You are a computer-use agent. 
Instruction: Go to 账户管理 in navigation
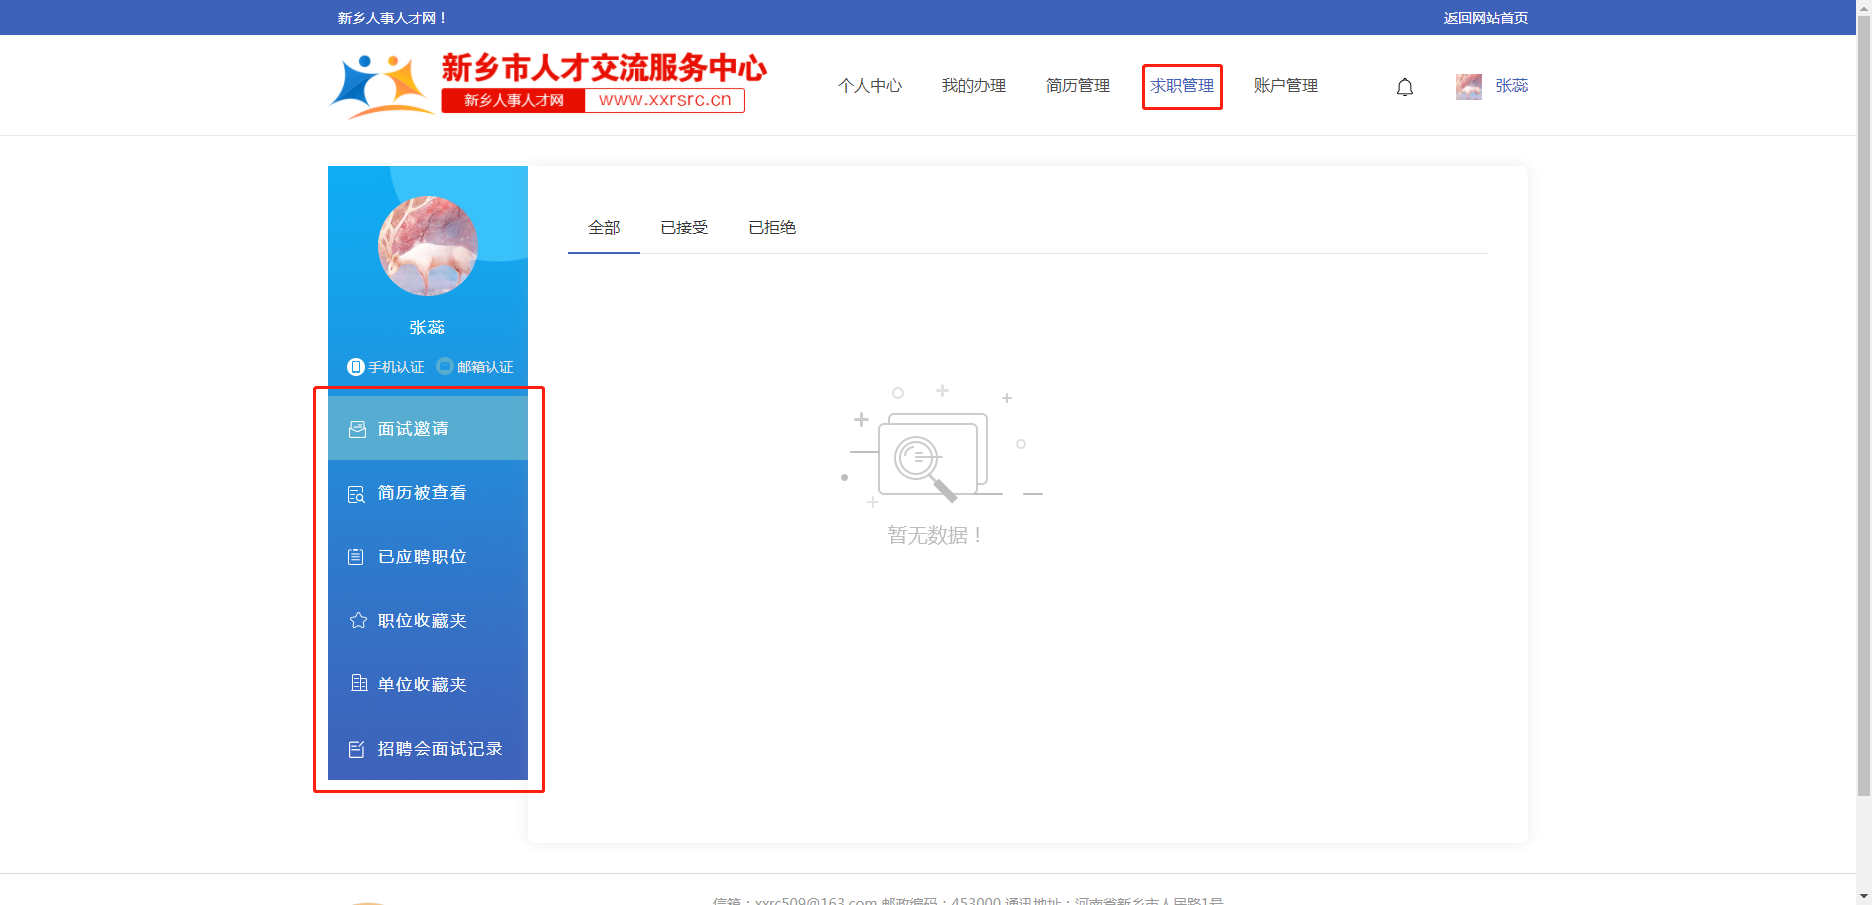click(1285, 86)
